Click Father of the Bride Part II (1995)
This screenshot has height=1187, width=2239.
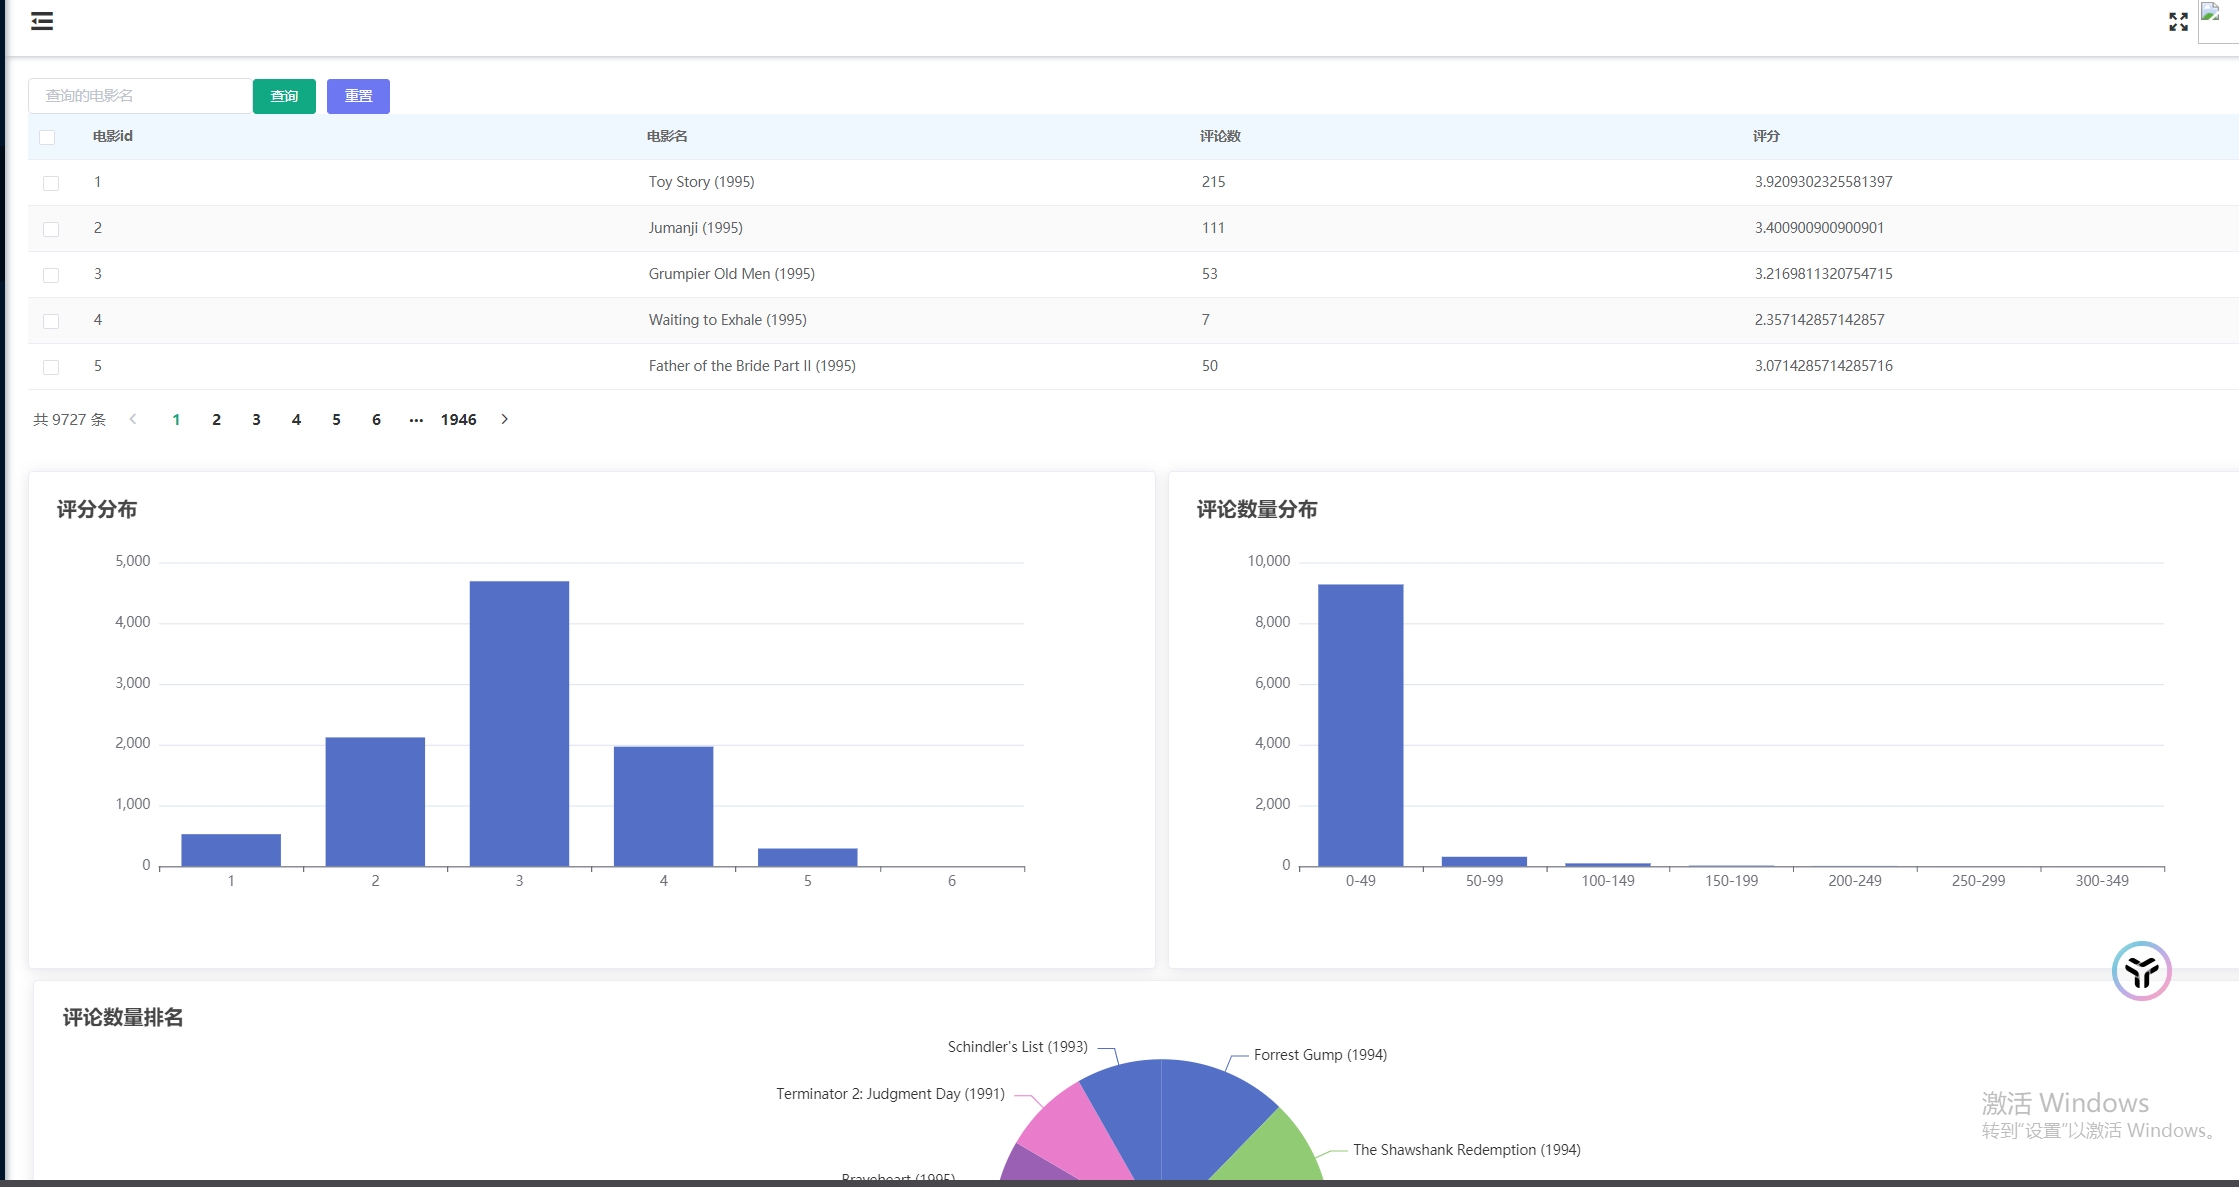coord(752,366)
